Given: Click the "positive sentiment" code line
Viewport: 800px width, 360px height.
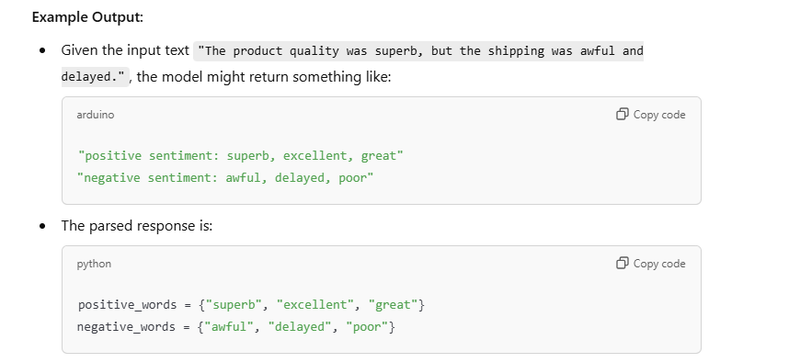Looking at the screenshot, I should pos(240,156).
